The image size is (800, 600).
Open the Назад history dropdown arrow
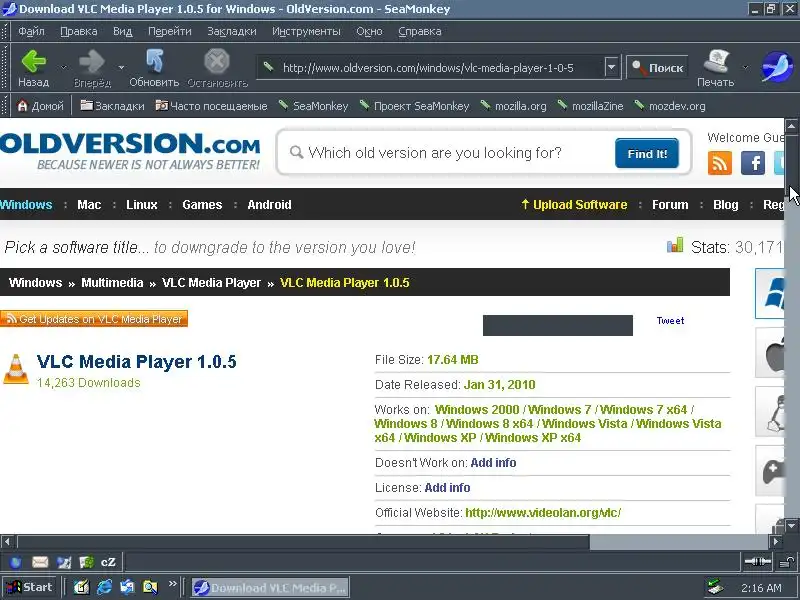pyautogui.click(x=64, y=67)
